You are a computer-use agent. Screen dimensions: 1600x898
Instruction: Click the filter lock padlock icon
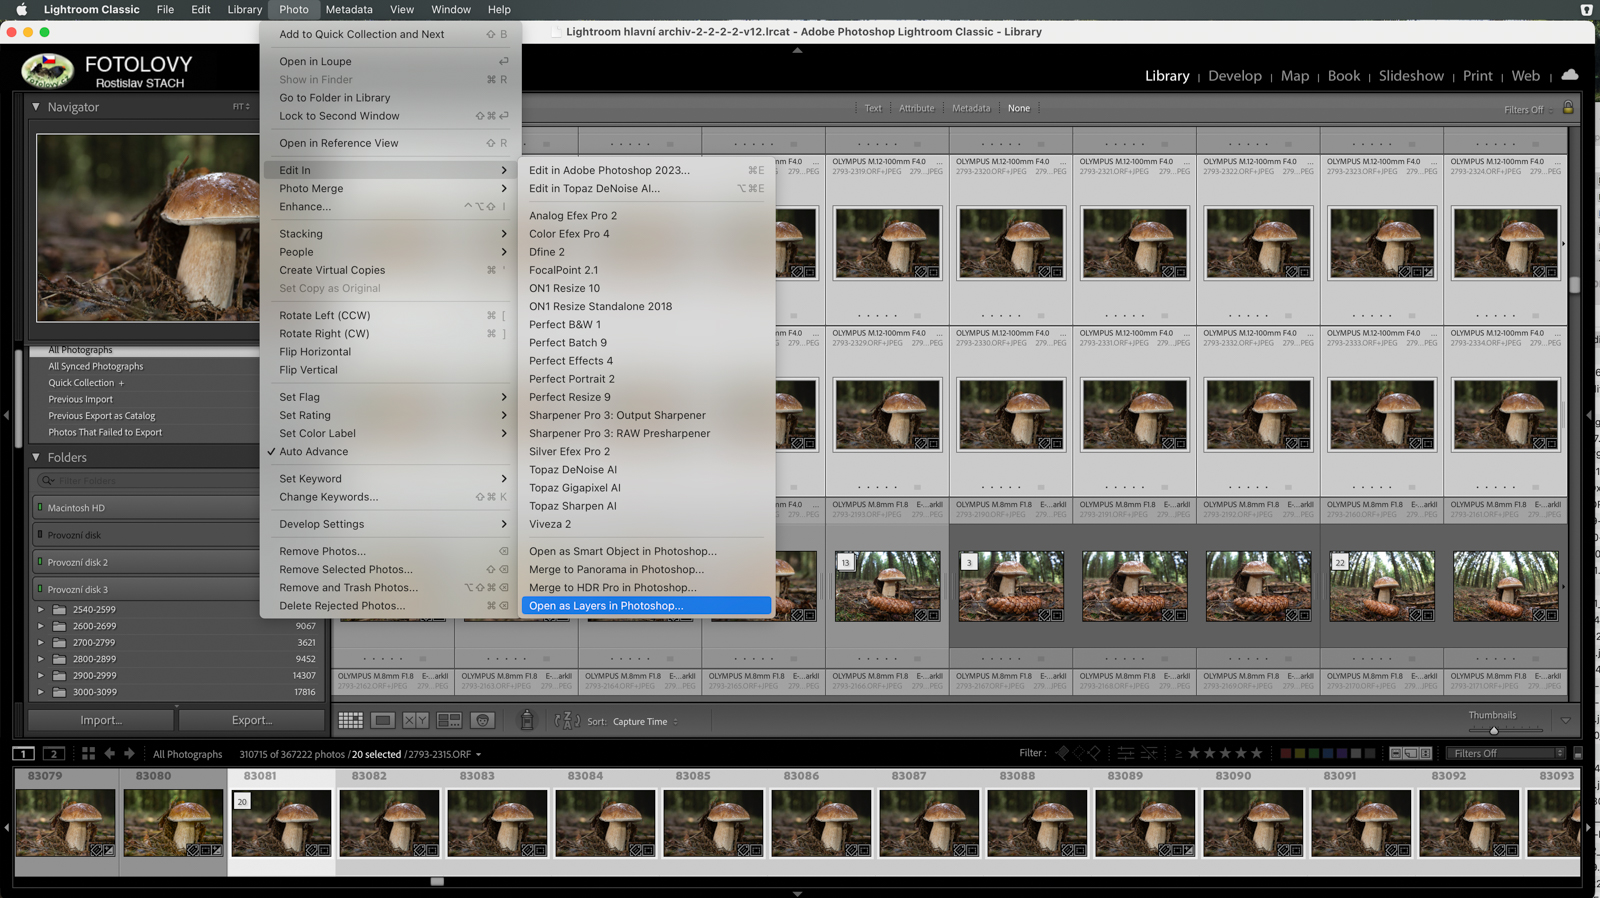1568,108
